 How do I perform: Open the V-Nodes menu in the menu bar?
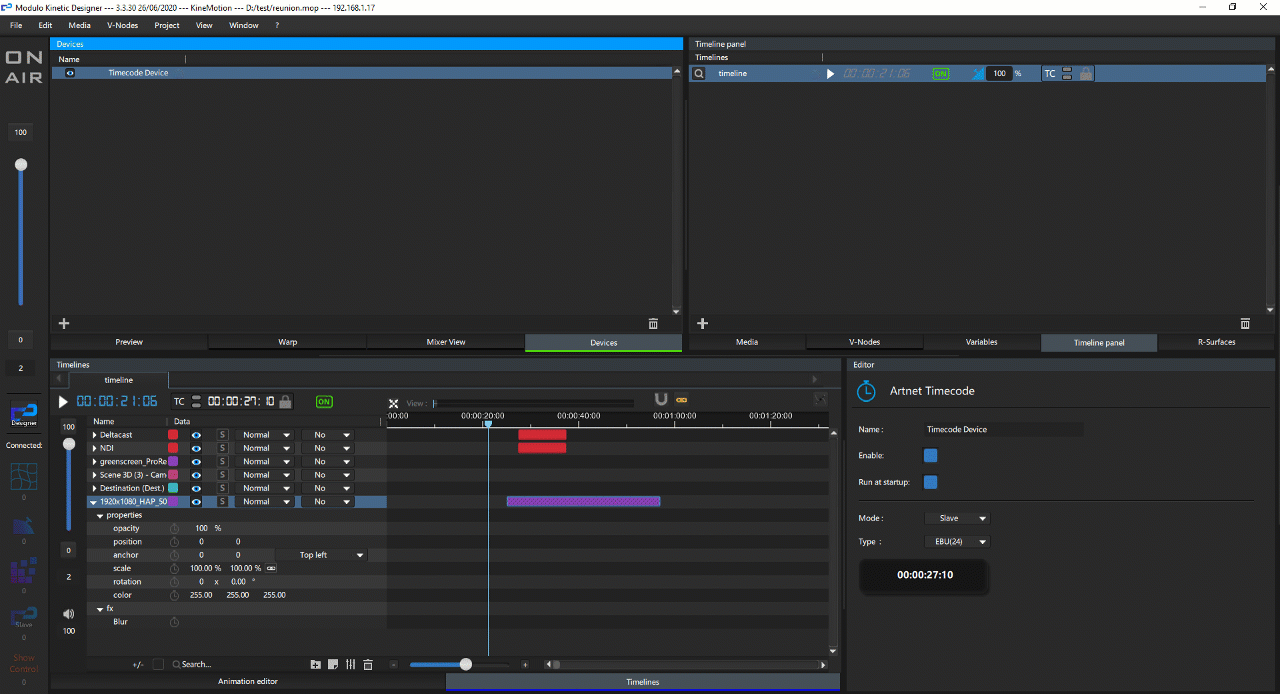tap(122, 25)
